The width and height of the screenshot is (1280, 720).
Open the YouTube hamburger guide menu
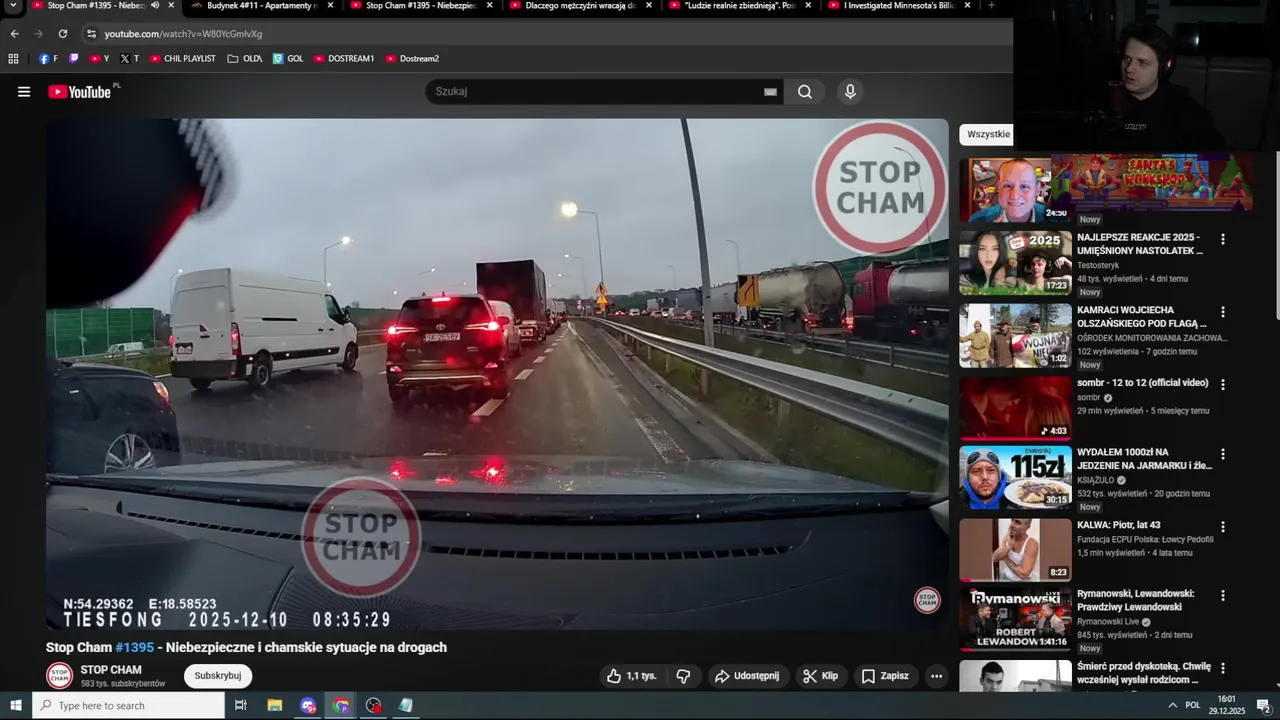[24, 92]
